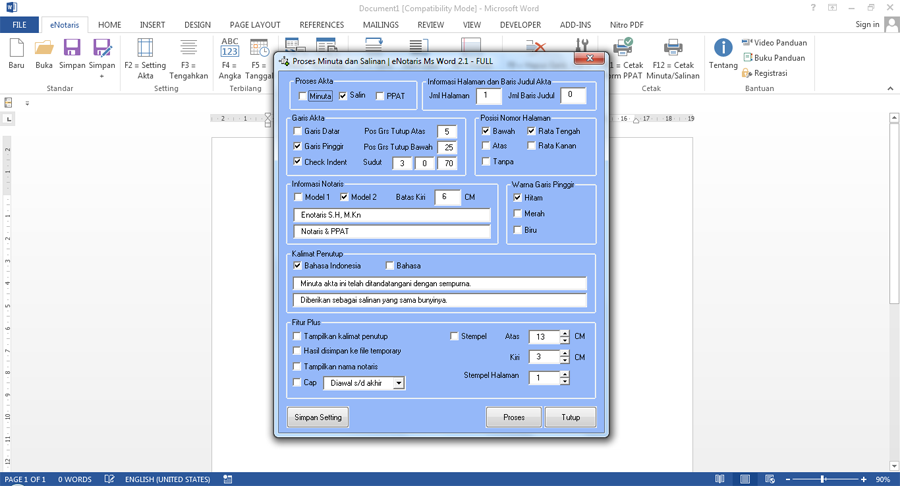Switch to INSERT tab
The height and width of the screenshot is (486, 900).
[152, 25]
